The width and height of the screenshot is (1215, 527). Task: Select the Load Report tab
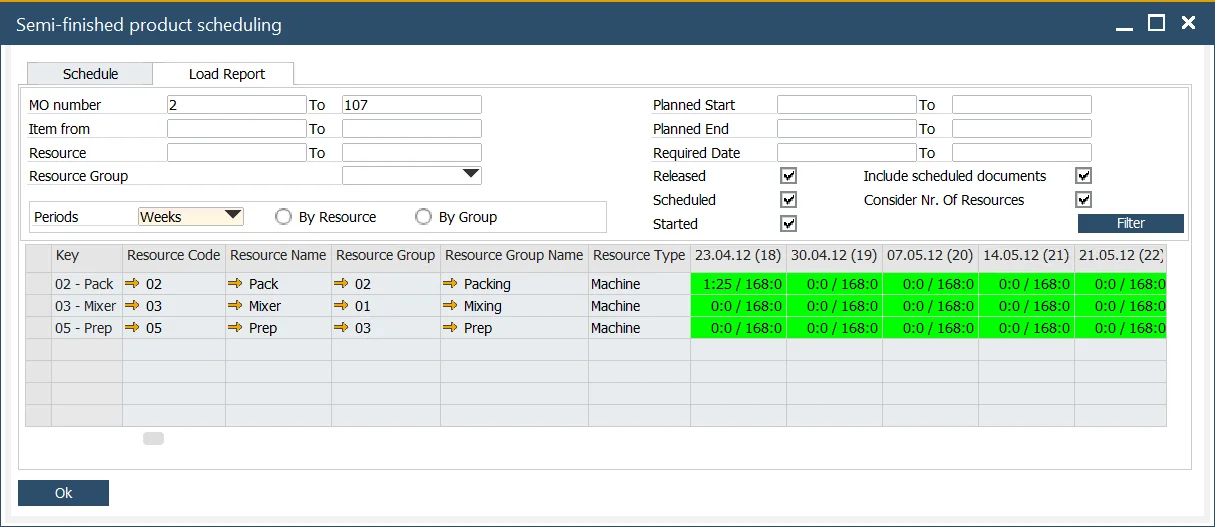227,74
